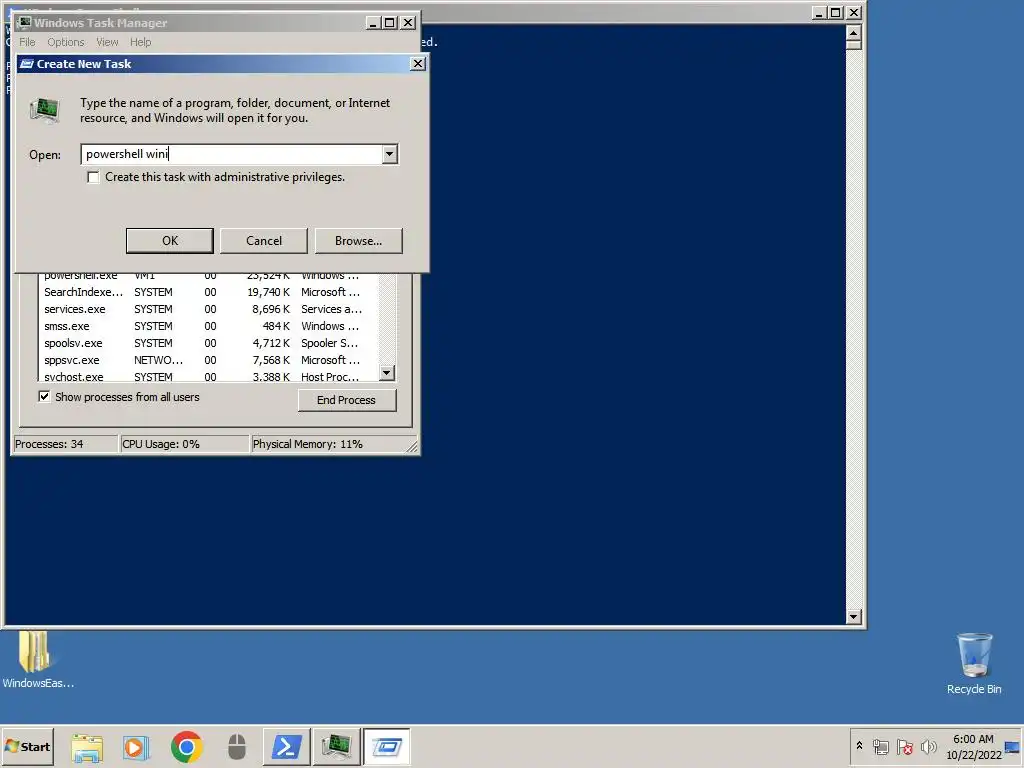Open the Start menu
The height and width of the screenshot is (768, 1024).
(x=27, y=746)
